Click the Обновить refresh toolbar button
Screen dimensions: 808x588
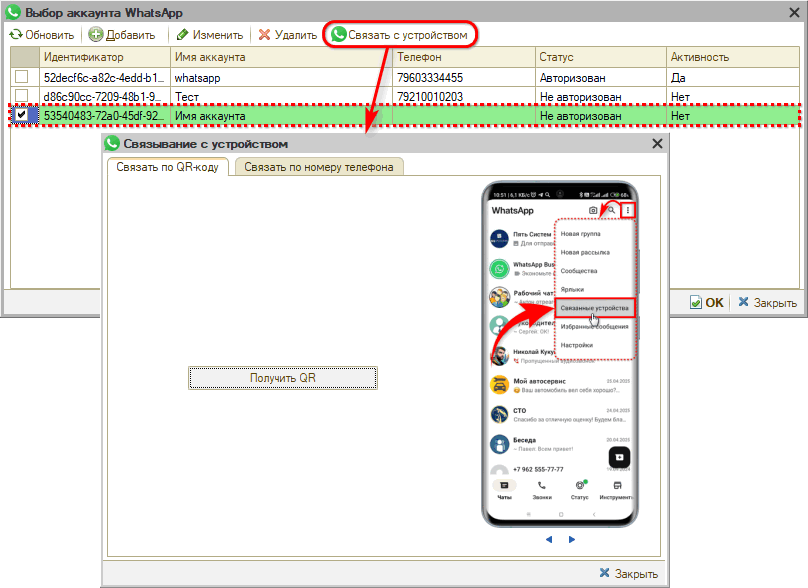tap(42, 35)
